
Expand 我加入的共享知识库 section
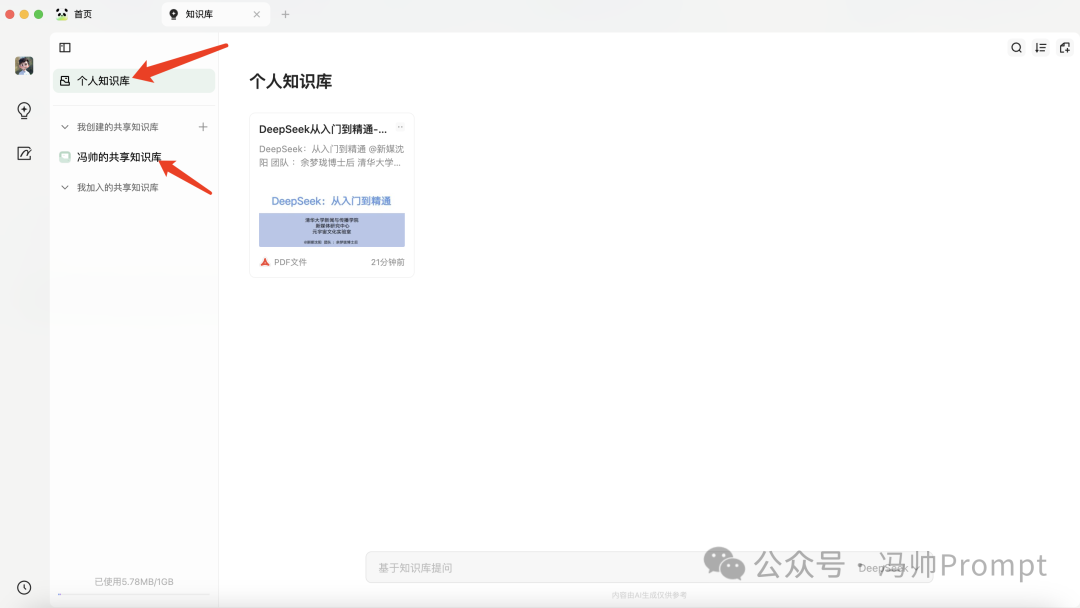point(65,187)
